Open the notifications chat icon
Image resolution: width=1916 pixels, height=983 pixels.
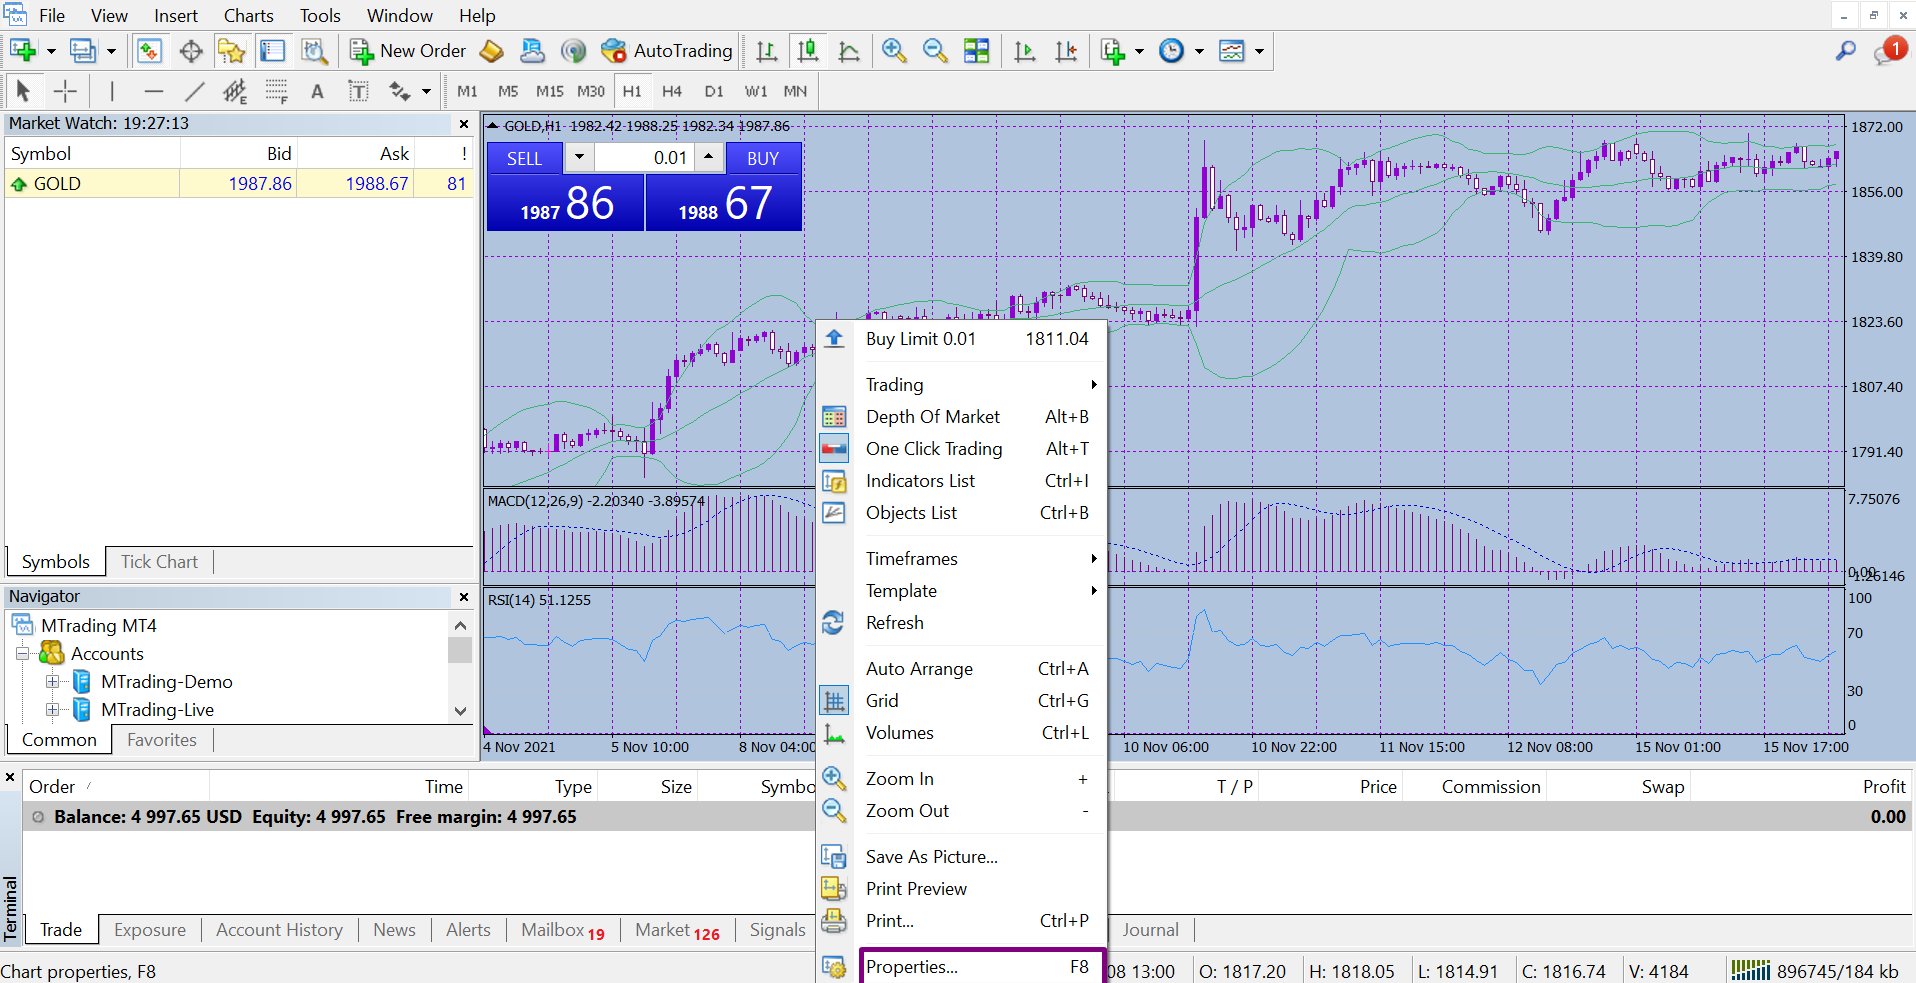pyautogui.click(x=1888, y=51)
